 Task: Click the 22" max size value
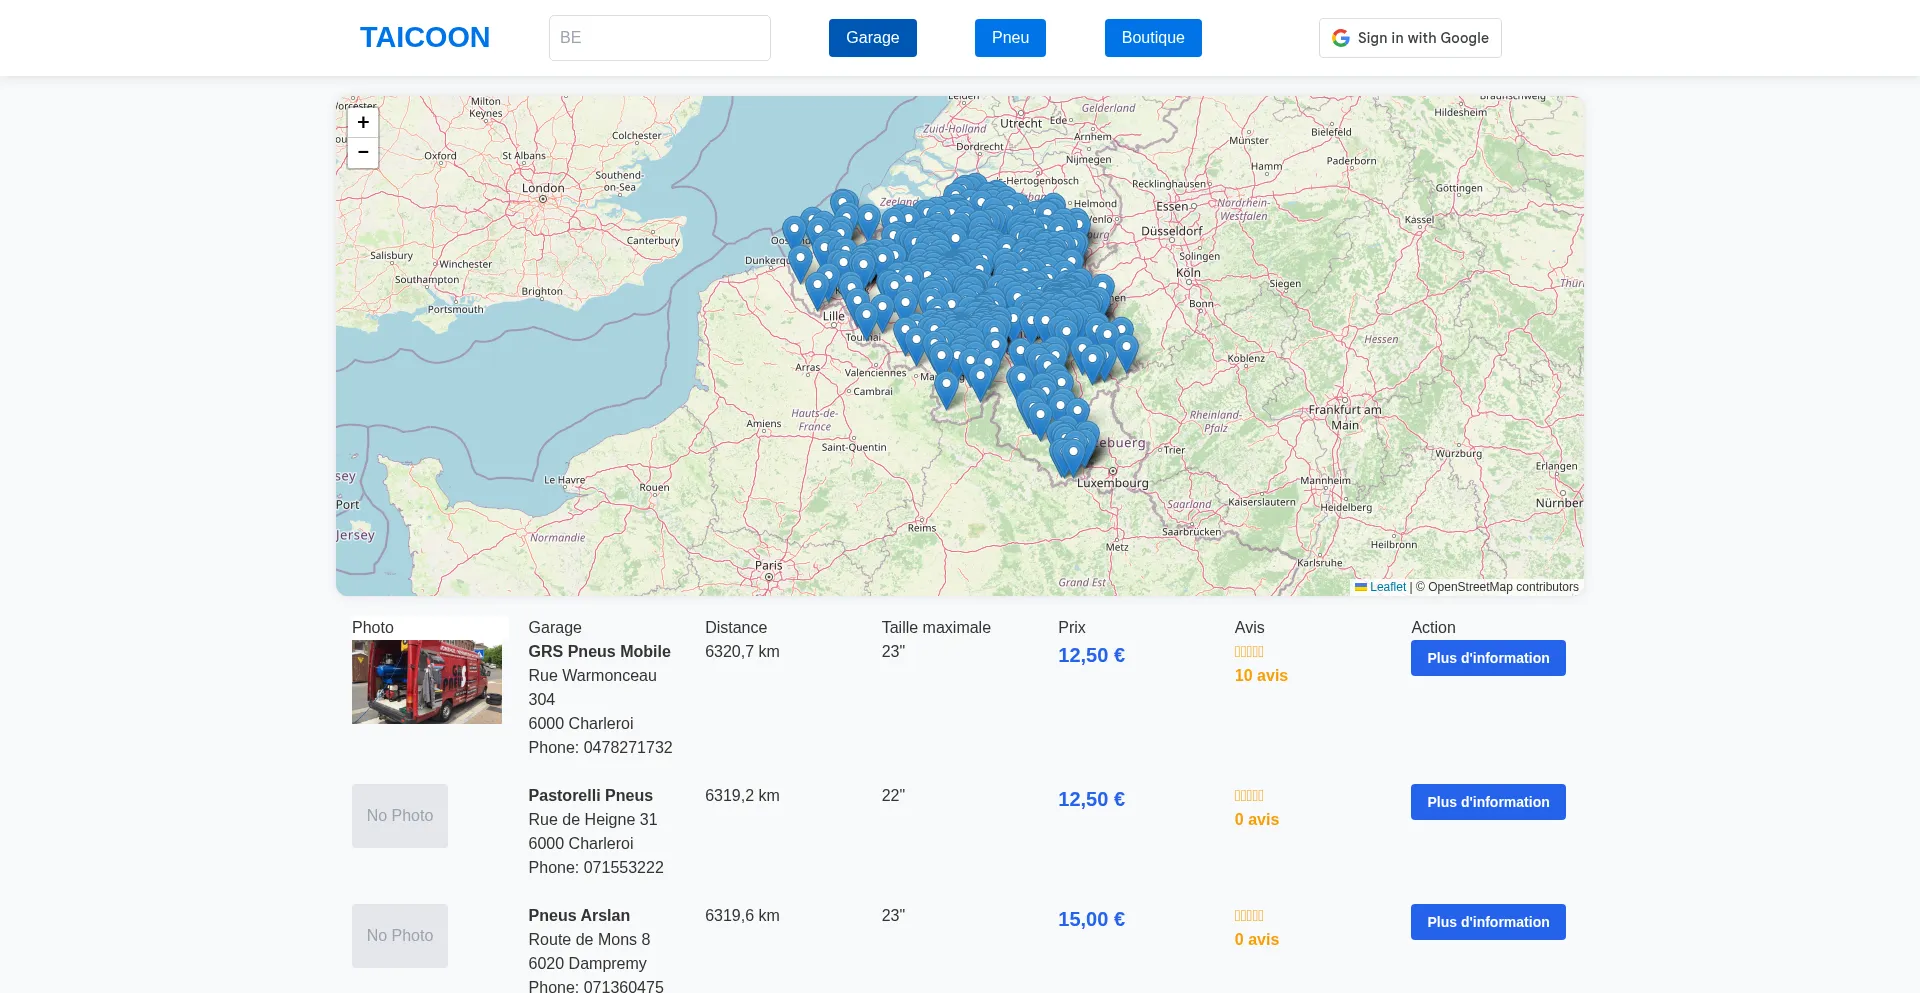click(x=893, y=796)
